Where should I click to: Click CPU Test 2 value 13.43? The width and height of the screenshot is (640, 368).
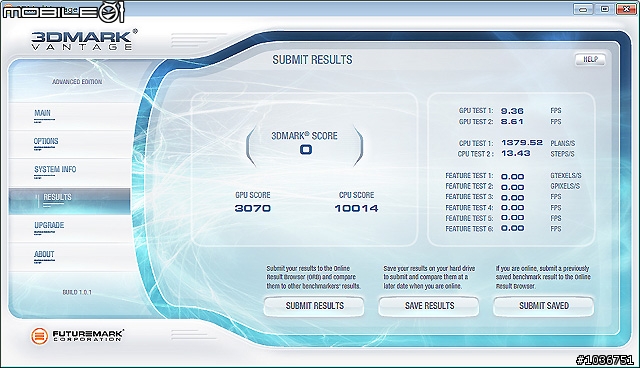point(516,153)
